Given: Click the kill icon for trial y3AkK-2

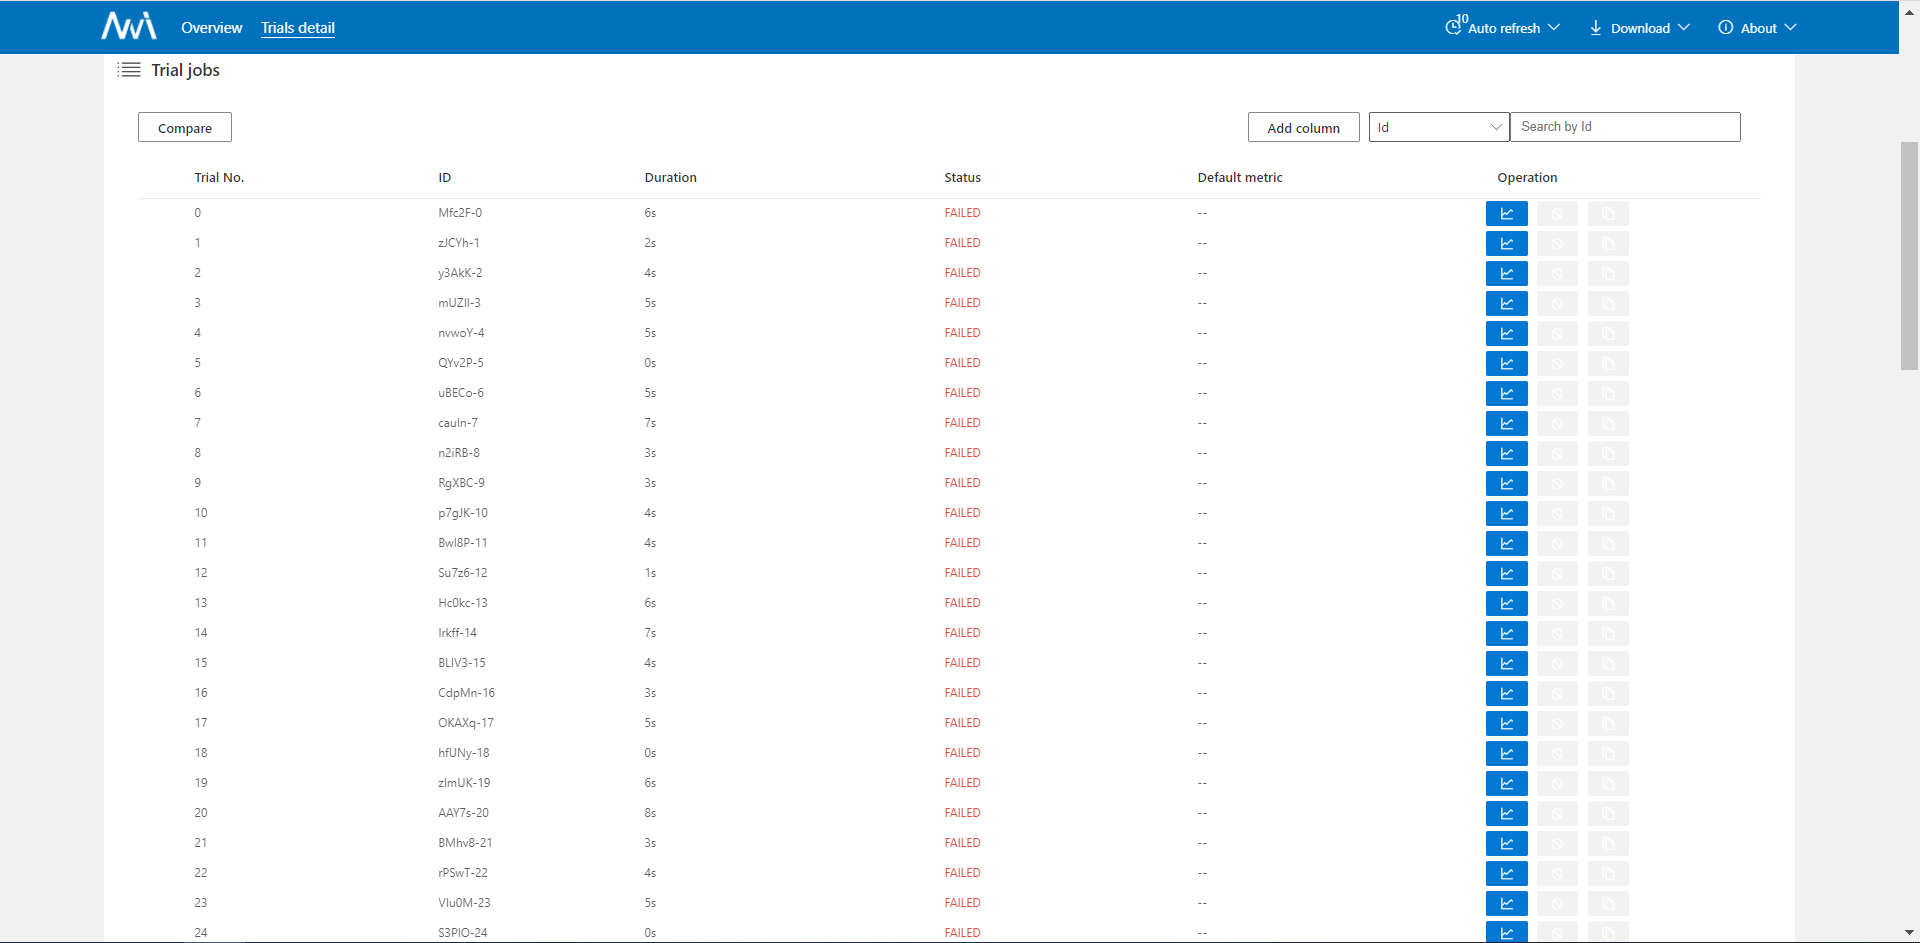Looking at the screenshot, I should [1557, 273].
